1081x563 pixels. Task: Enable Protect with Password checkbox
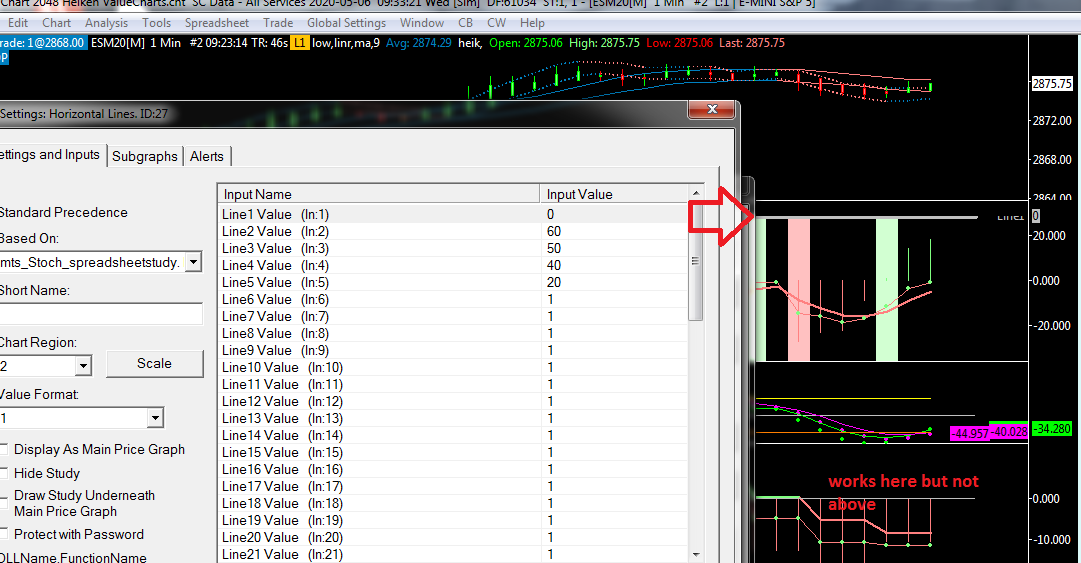4,534
